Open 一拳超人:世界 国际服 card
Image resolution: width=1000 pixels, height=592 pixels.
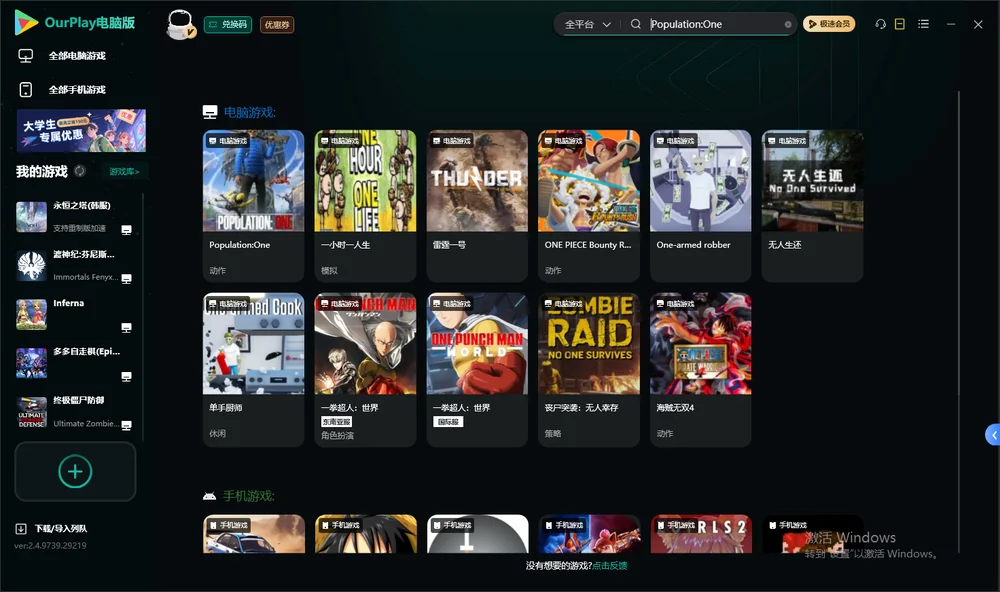coord(477,369)
